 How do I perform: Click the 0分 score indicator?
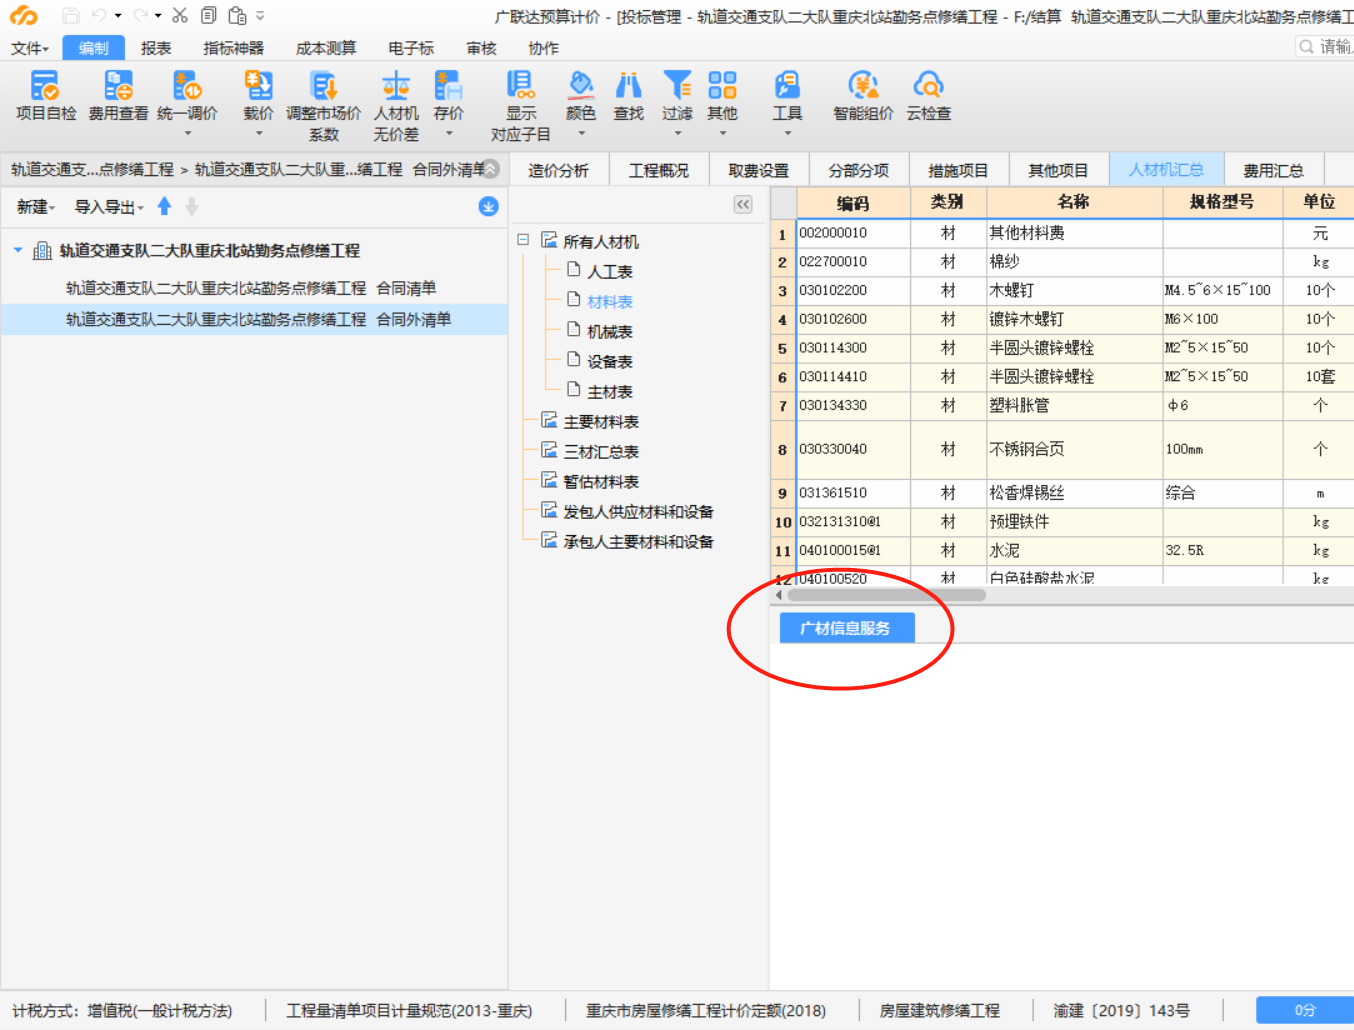tap(1304, 1010)
